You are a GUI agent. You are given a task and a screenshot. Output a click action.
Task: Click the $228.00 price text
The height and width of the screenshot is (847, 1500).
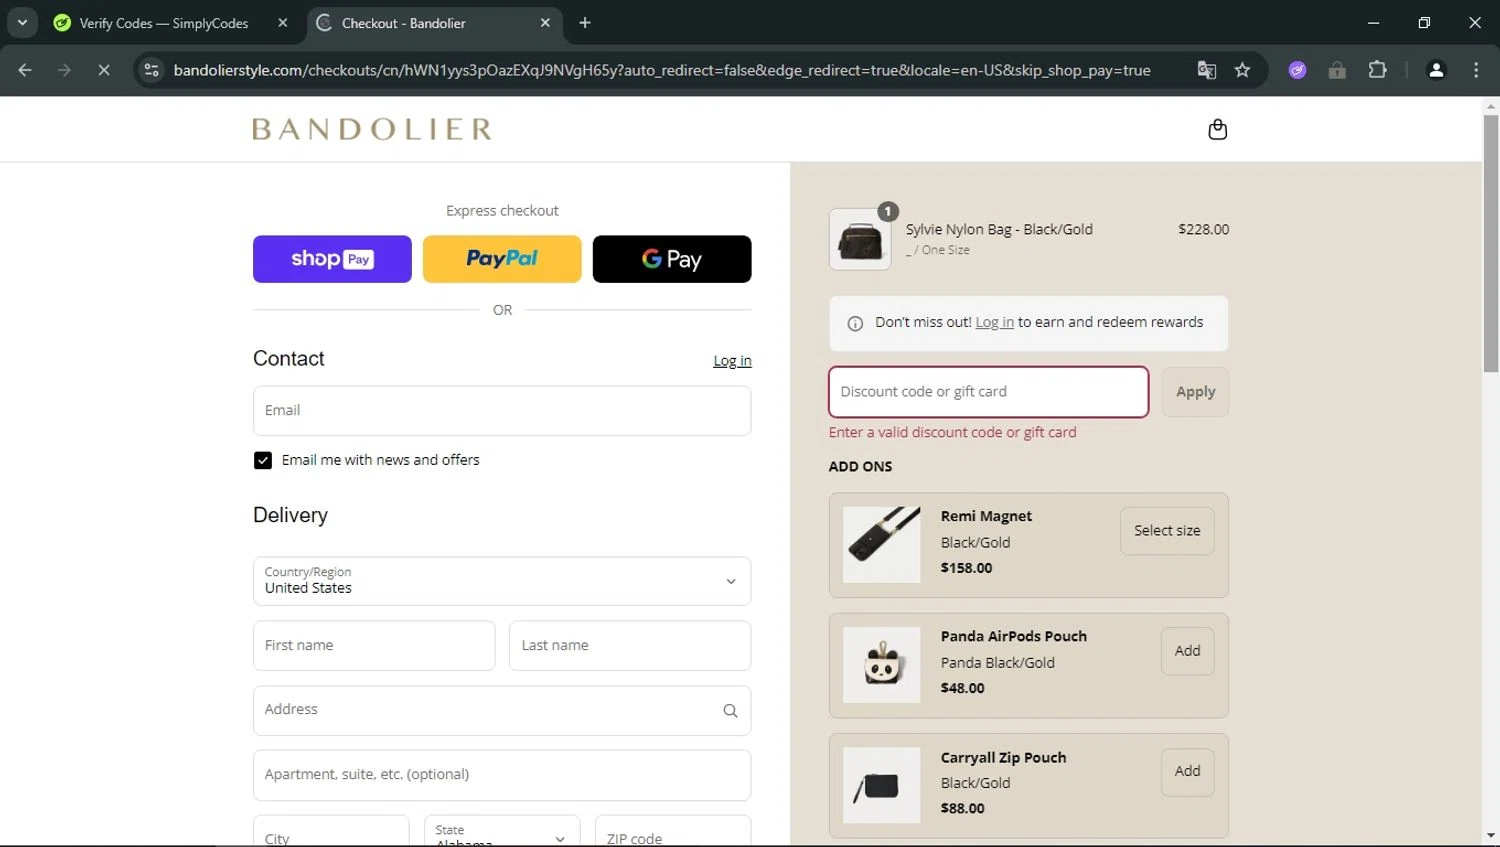click(1203, 229)
